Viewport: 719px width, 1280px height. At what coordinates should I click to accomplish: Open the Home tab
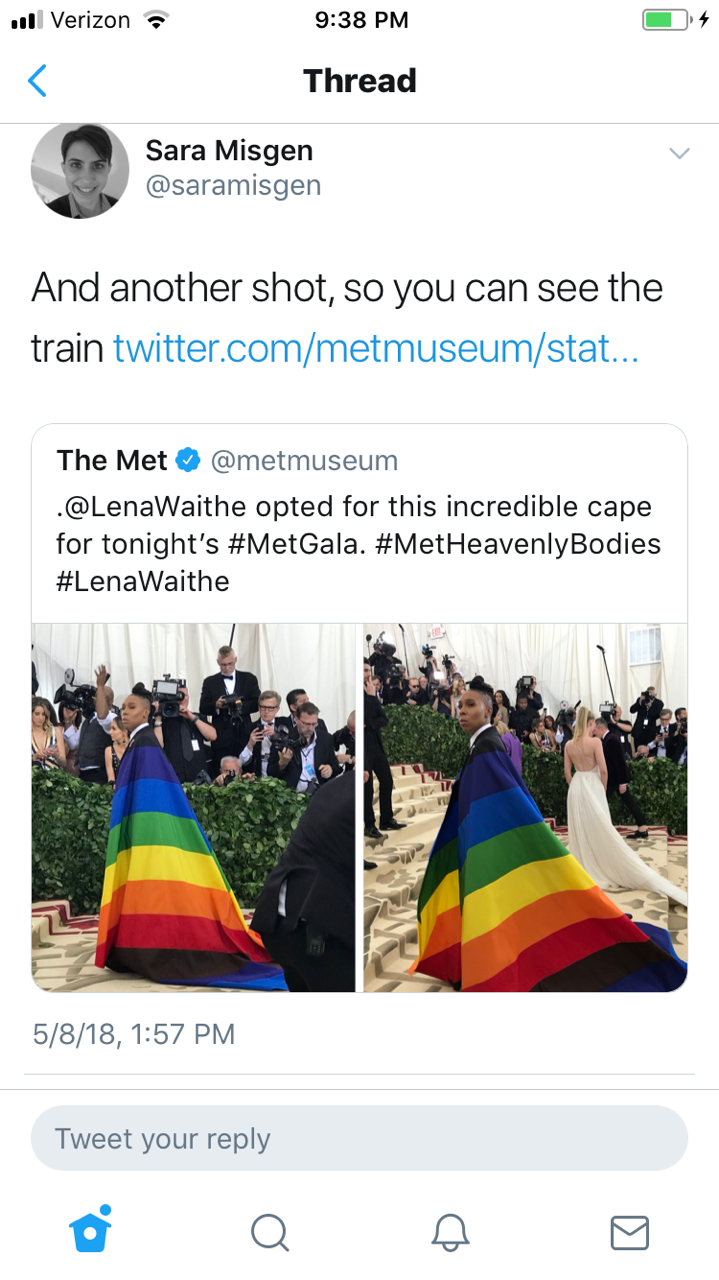(90, 1230)
